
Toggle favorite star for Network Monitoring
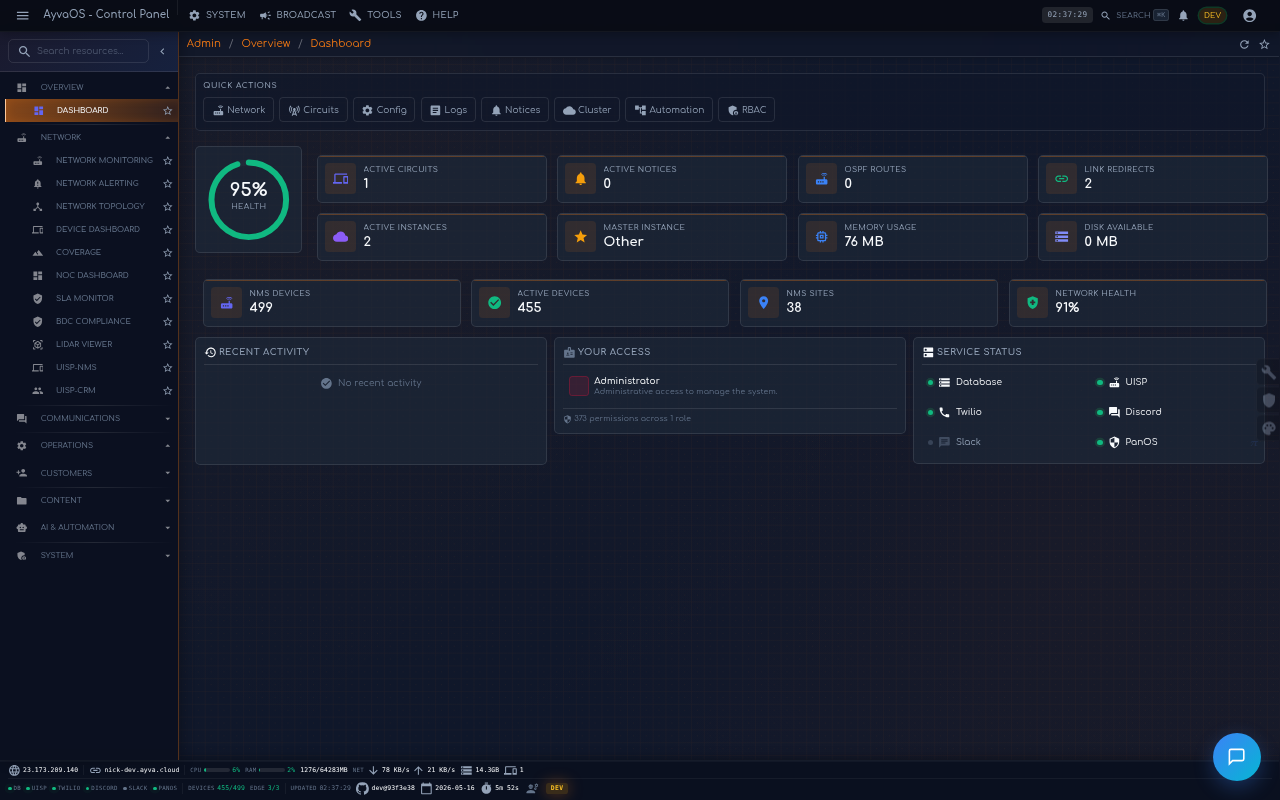tap(168, 161)
